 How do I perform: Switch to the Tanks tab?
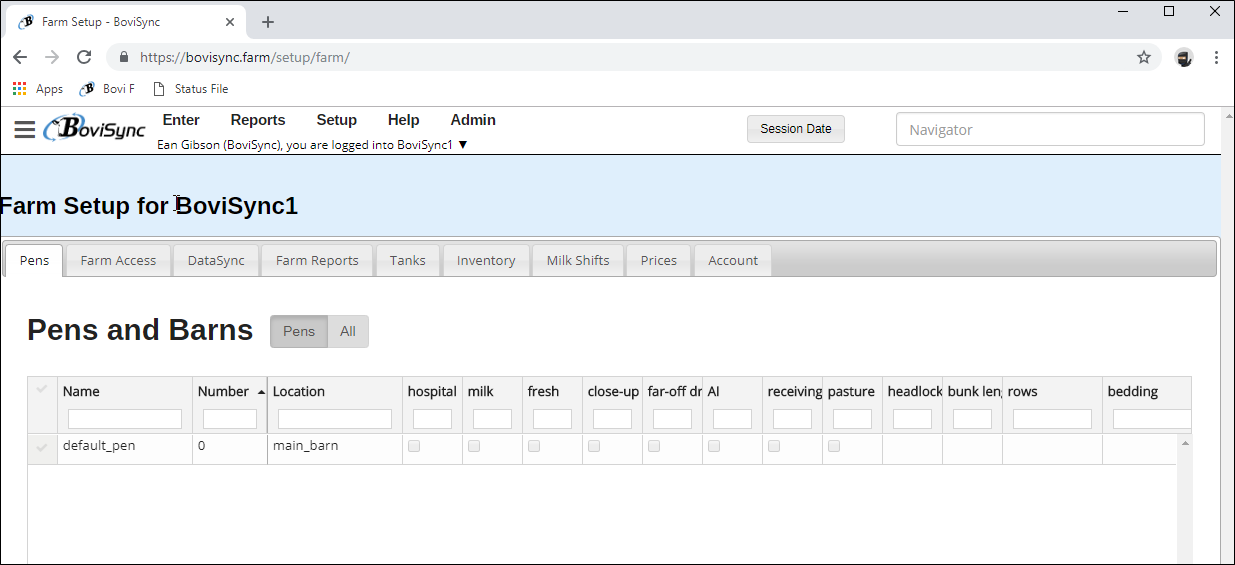tap(408, 260)
